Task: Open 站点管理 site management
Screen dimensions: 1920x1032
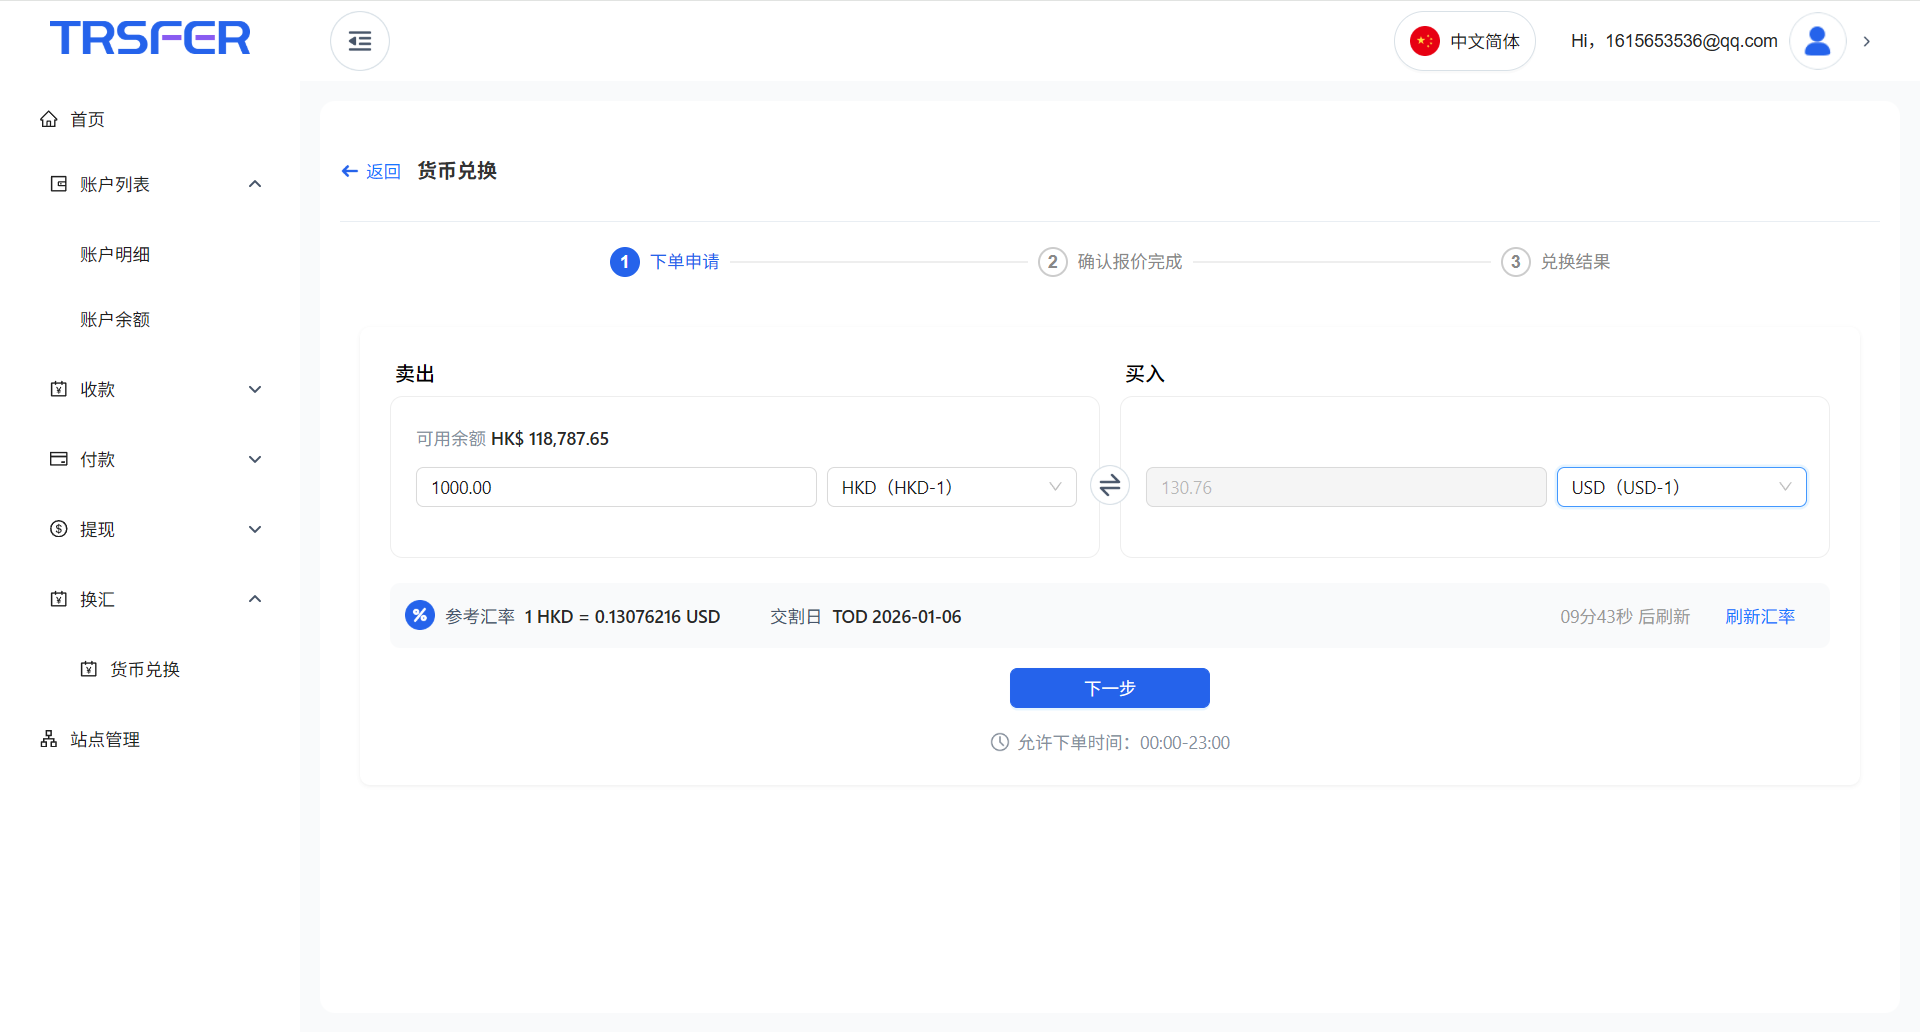Action: [104, 739]
